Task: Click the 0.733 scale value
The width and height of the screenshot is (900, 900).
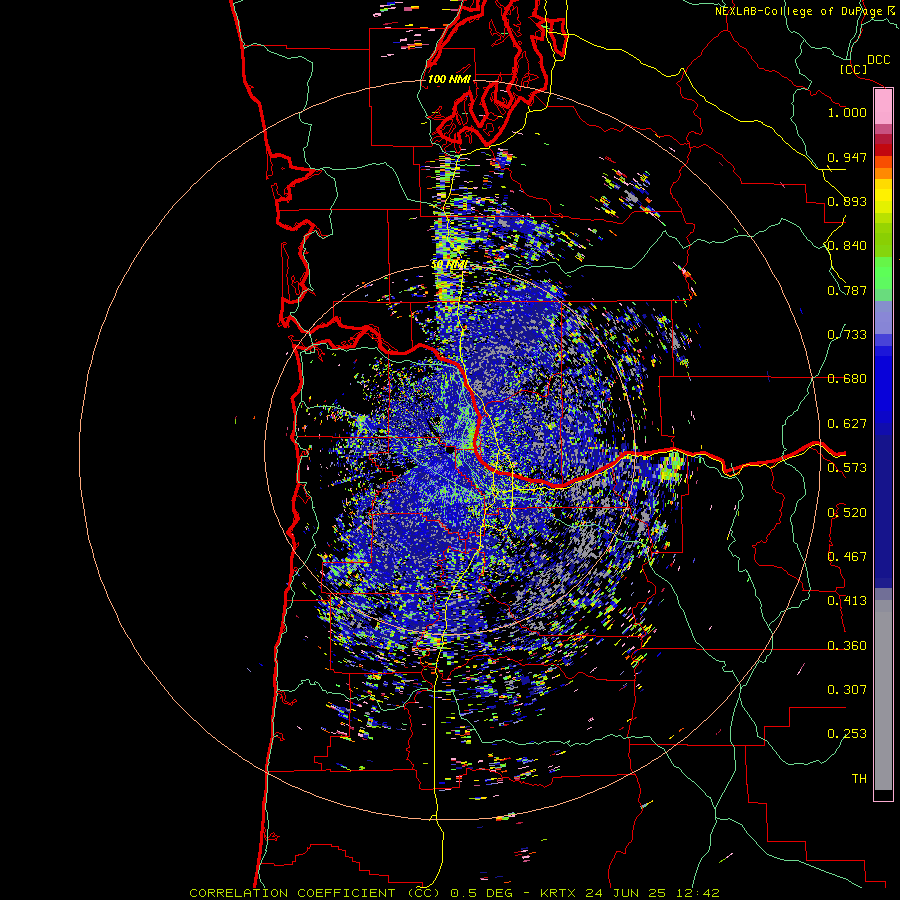Action: tap(847, 335)
